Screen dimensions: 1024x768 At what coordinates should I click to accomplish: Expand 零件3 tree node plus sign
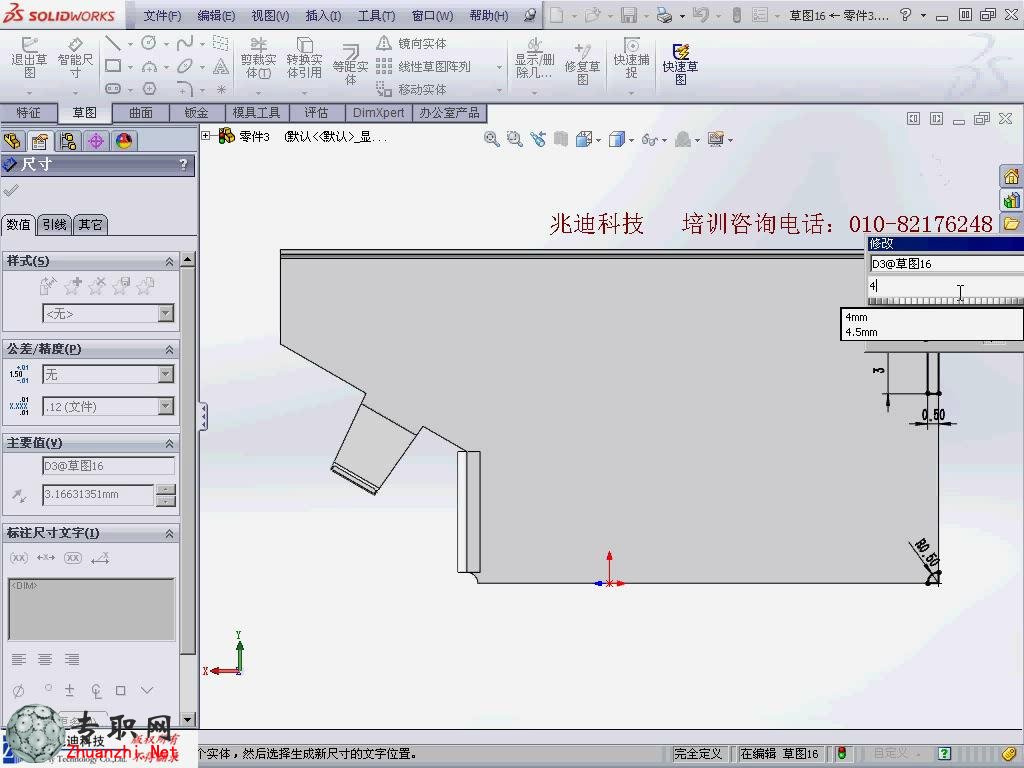click(x=206, y=136)
